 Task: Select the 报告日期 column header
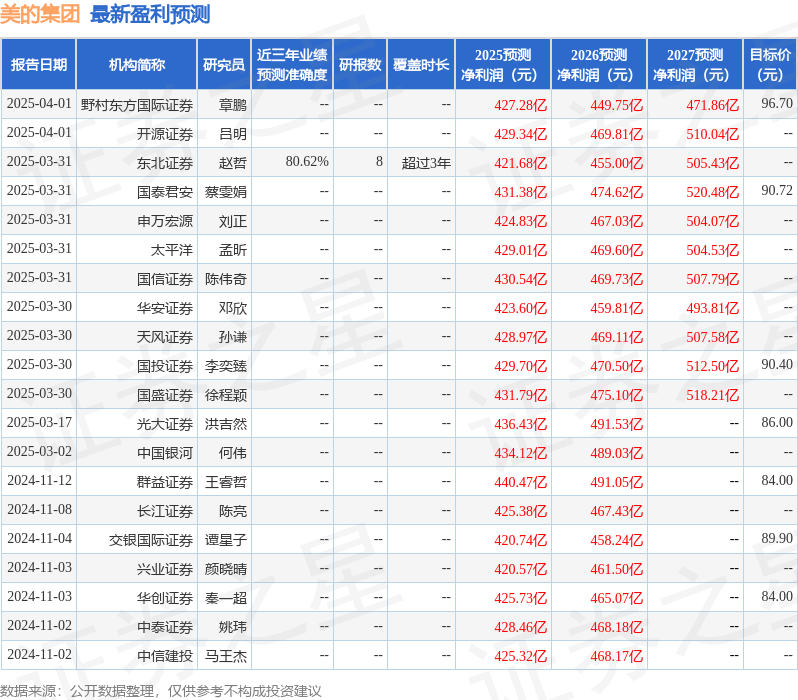click(x=39, y=65)
